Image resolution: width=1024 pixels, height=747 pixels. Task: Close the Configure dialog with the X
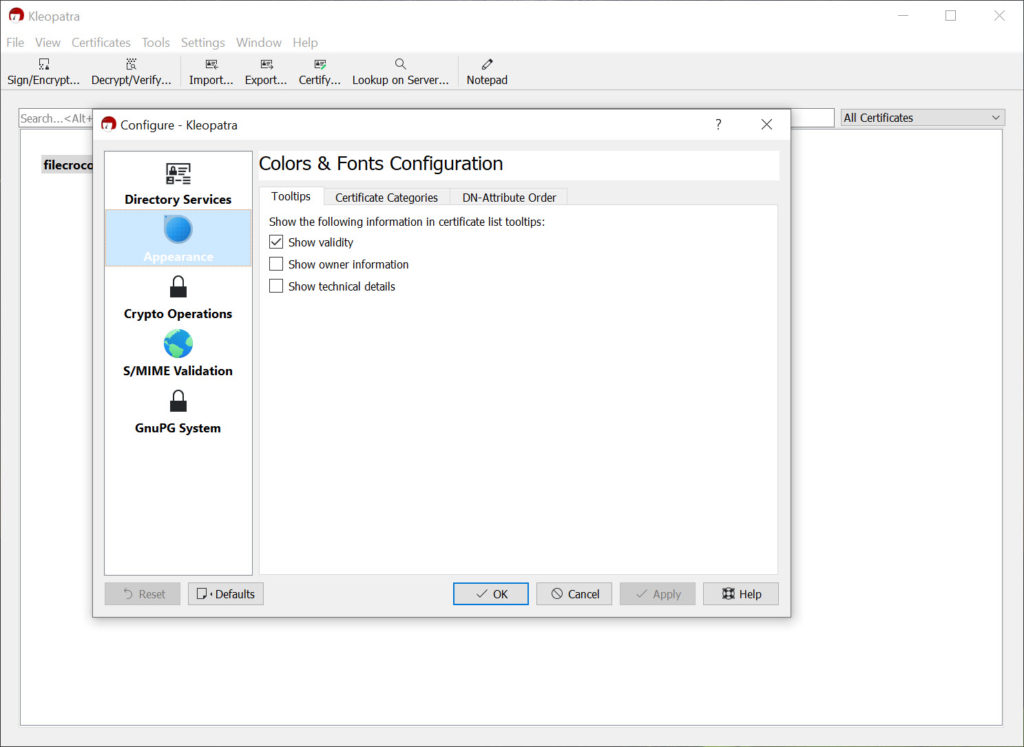coord(767,125)
